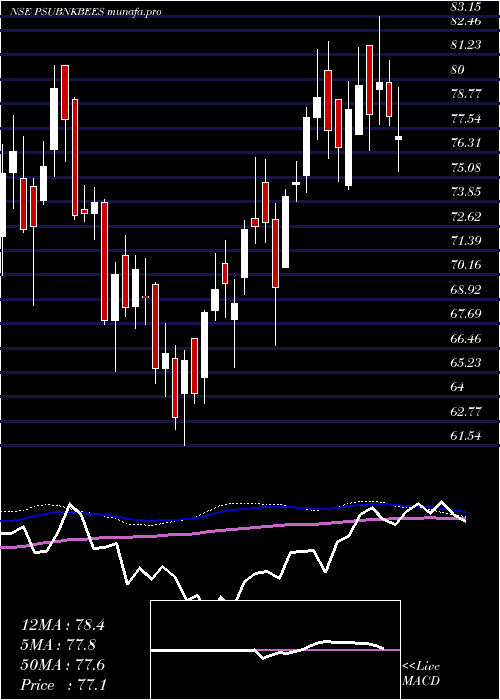Click the 61.54 price axis label
The height and width of the screenshot is (700, 500).
pos(467,435)
